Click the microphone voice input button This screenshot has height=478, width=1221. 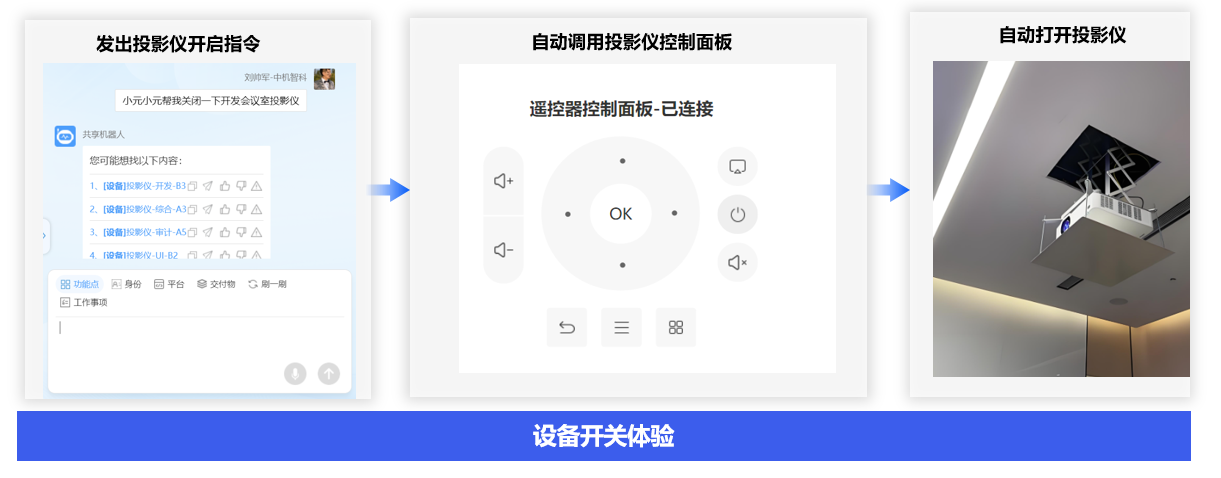[294, 373]
